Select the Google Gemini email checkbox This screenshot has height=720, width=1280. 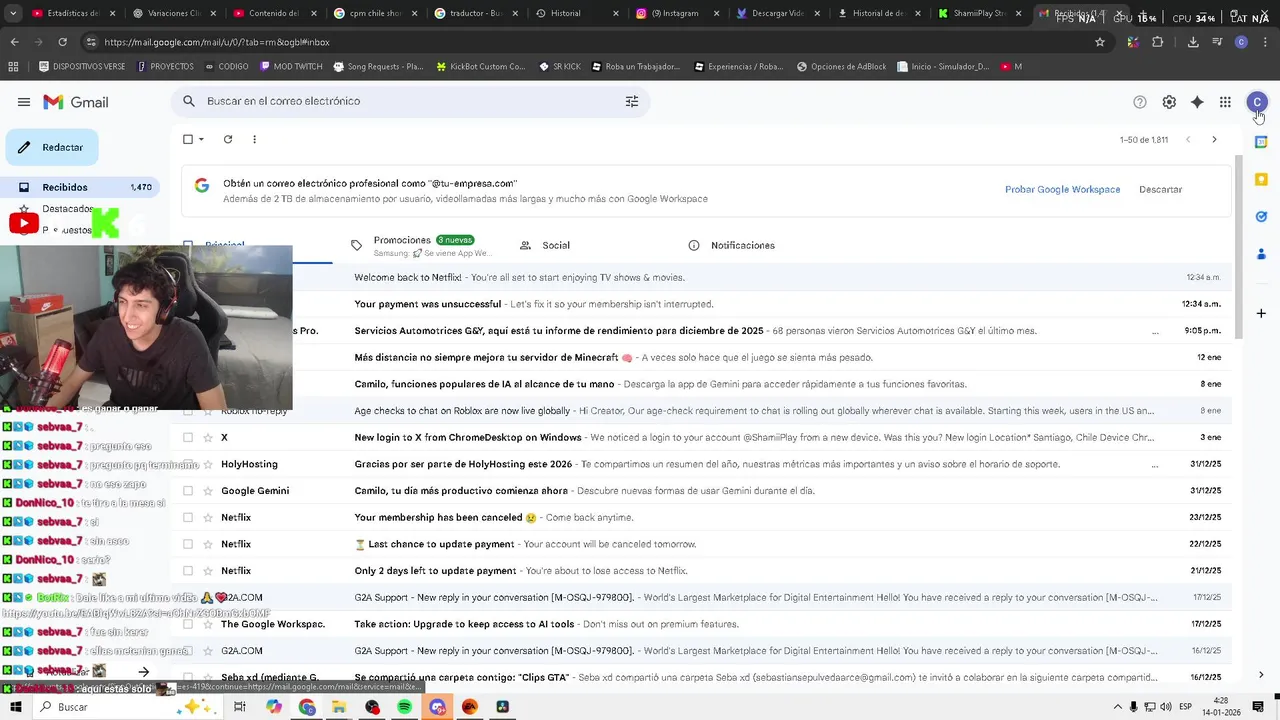pos(187,491)
